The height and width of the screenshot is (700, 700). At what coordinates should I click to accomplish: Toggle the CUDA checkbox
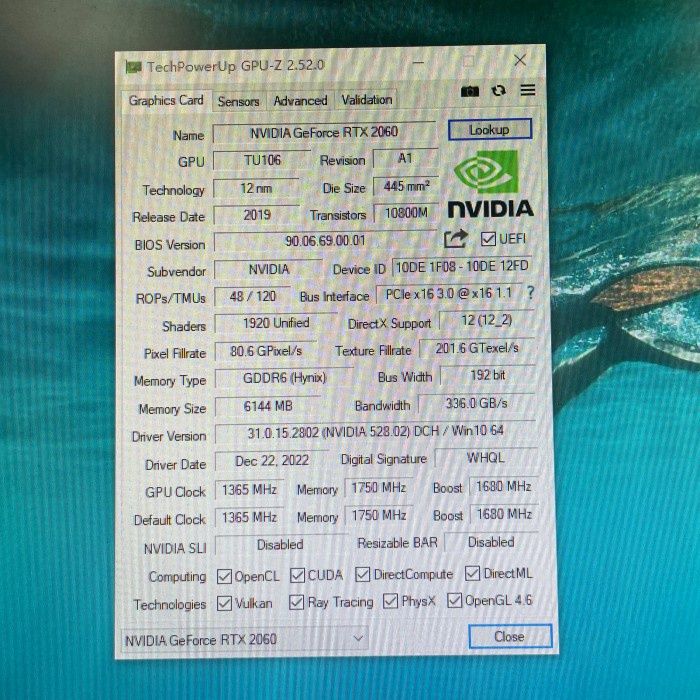(x=298, y=575)
